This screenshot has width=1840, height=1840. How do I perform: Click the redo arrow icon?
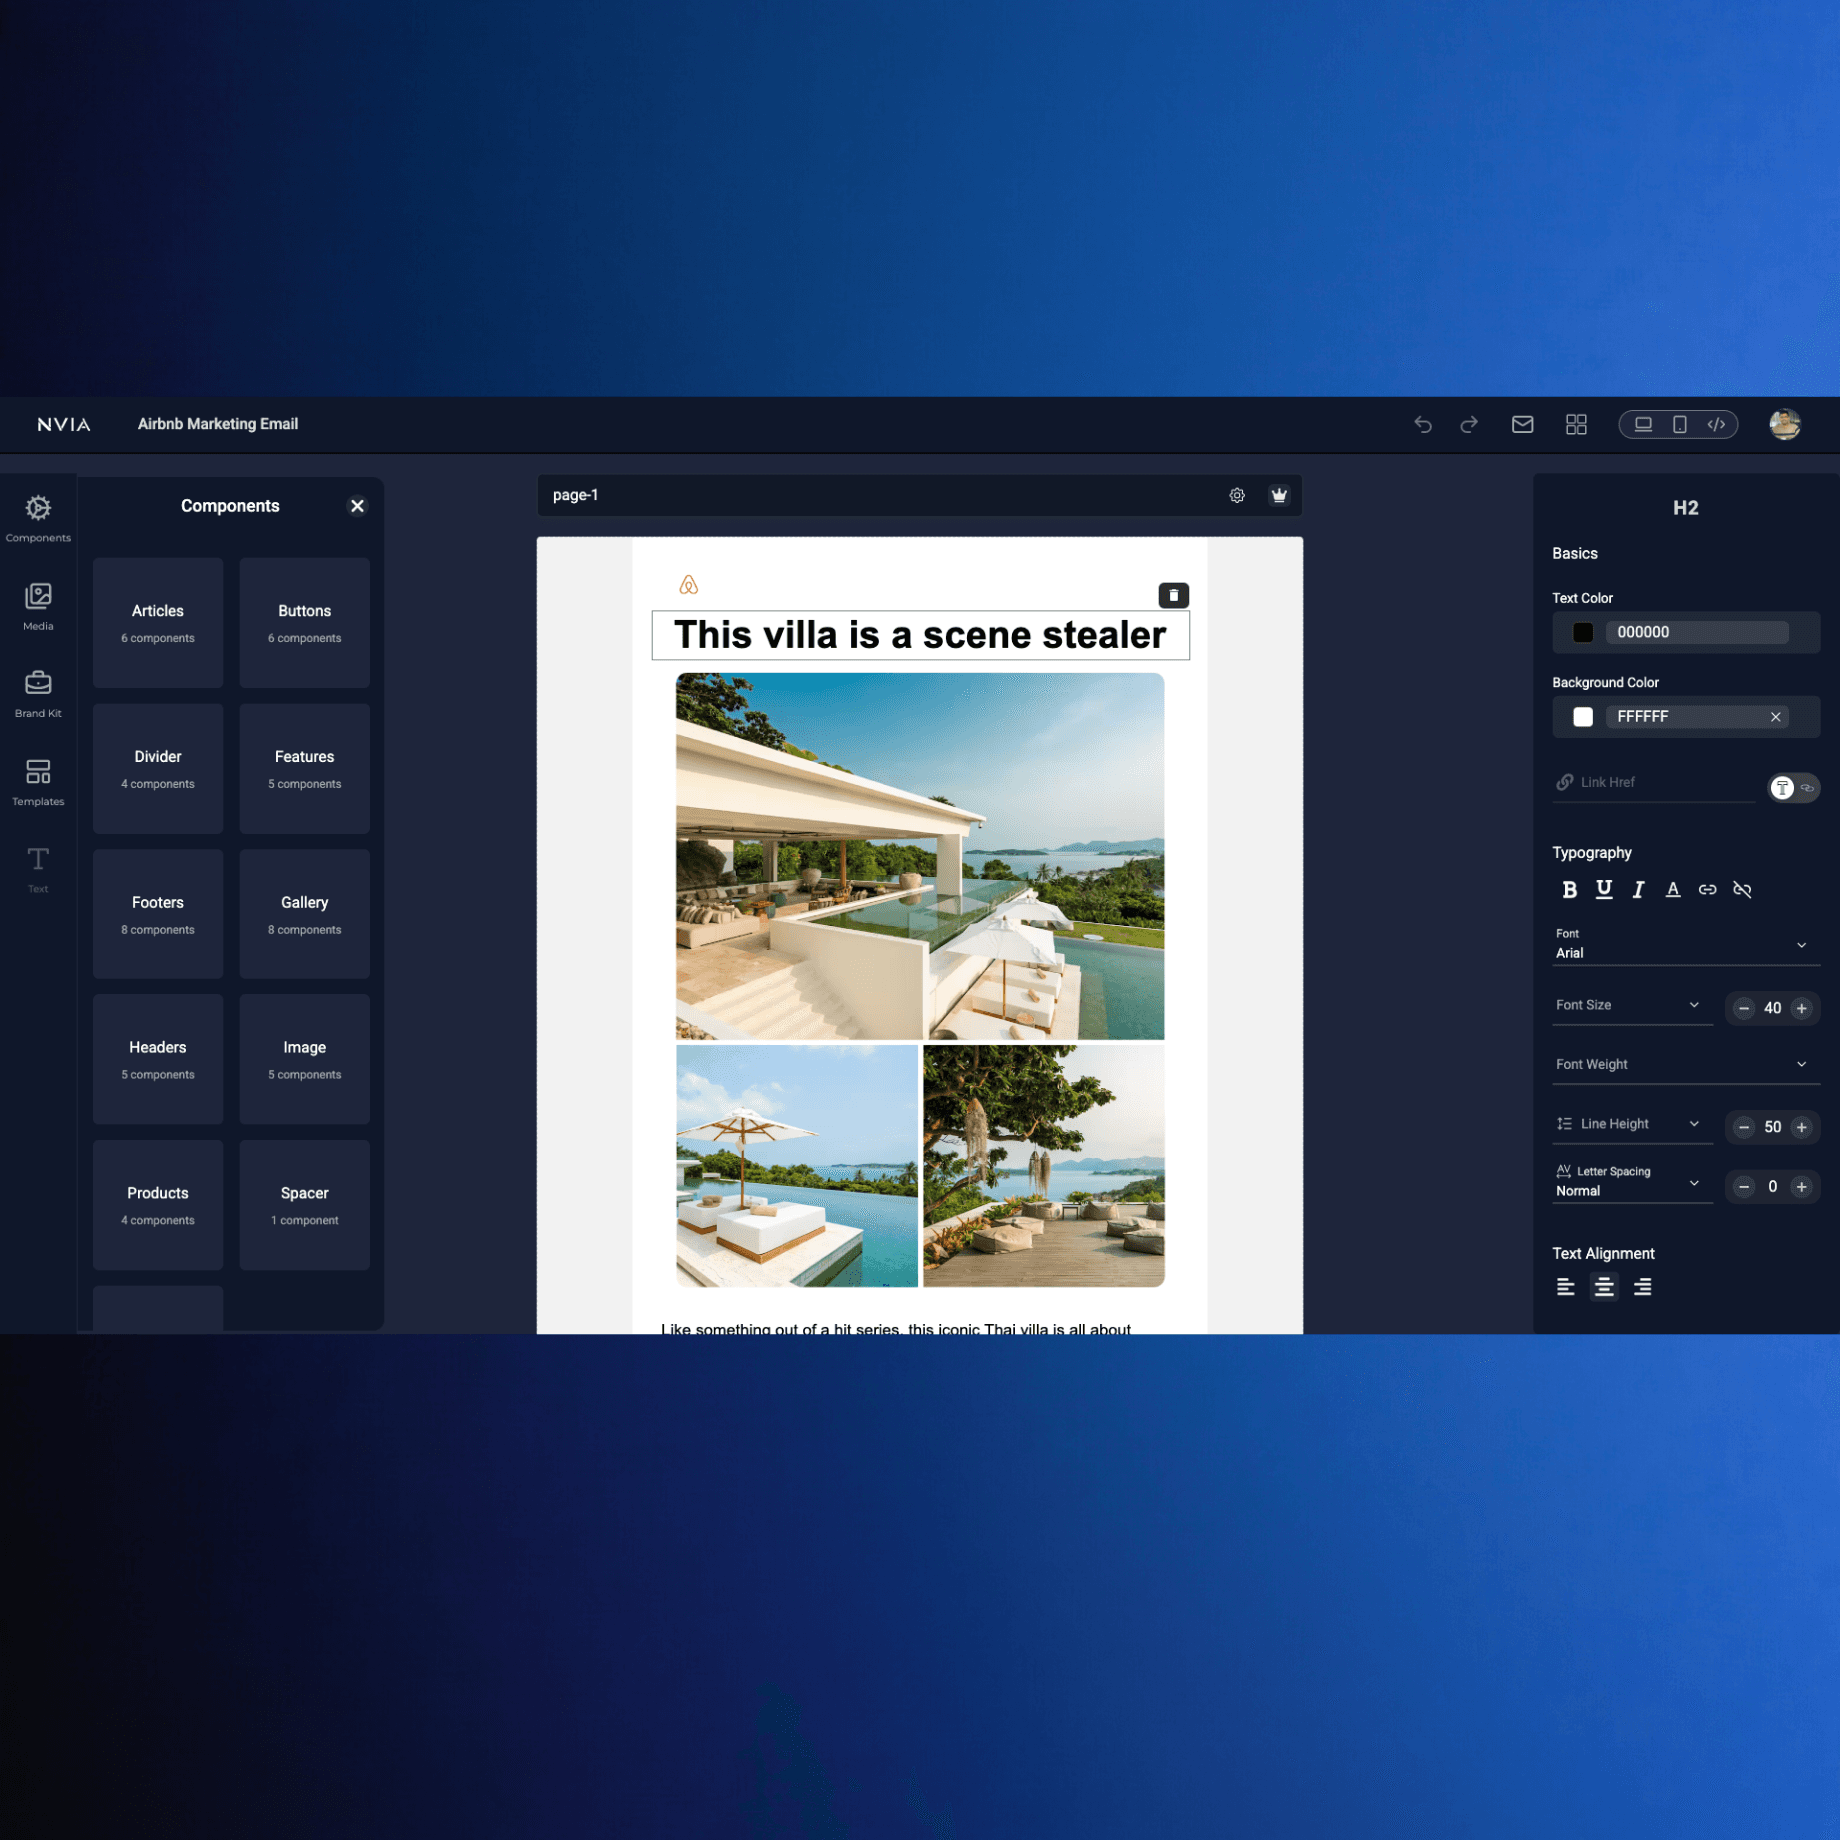pos(1468,424)
